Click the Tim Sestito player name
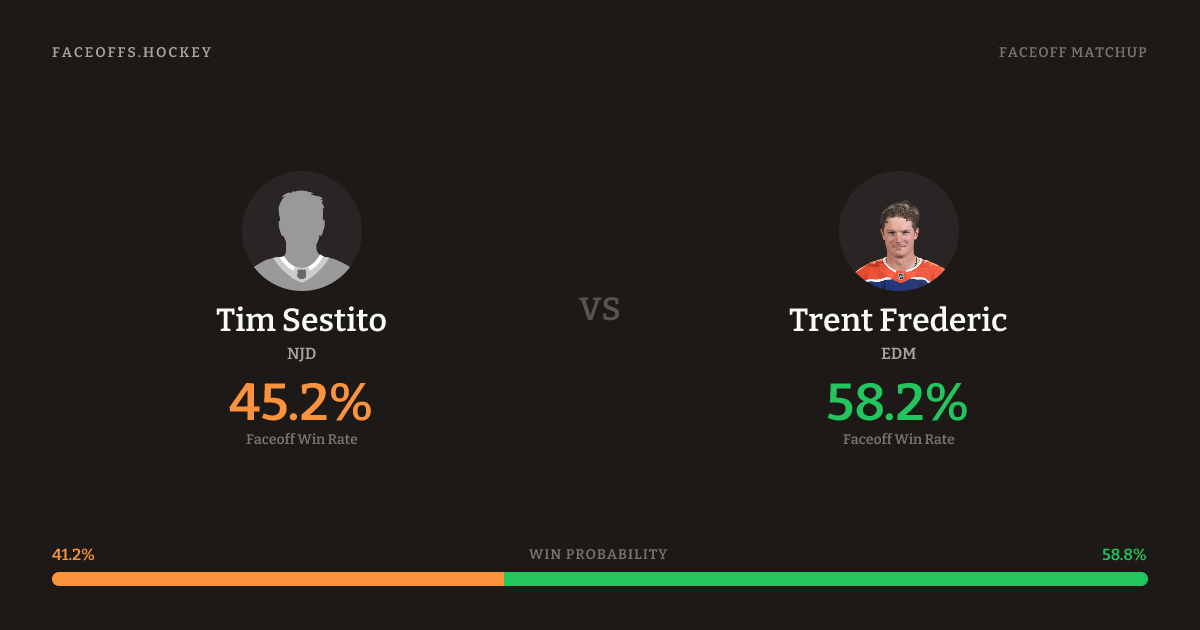Screen dimensions: 1200x630 301,320
